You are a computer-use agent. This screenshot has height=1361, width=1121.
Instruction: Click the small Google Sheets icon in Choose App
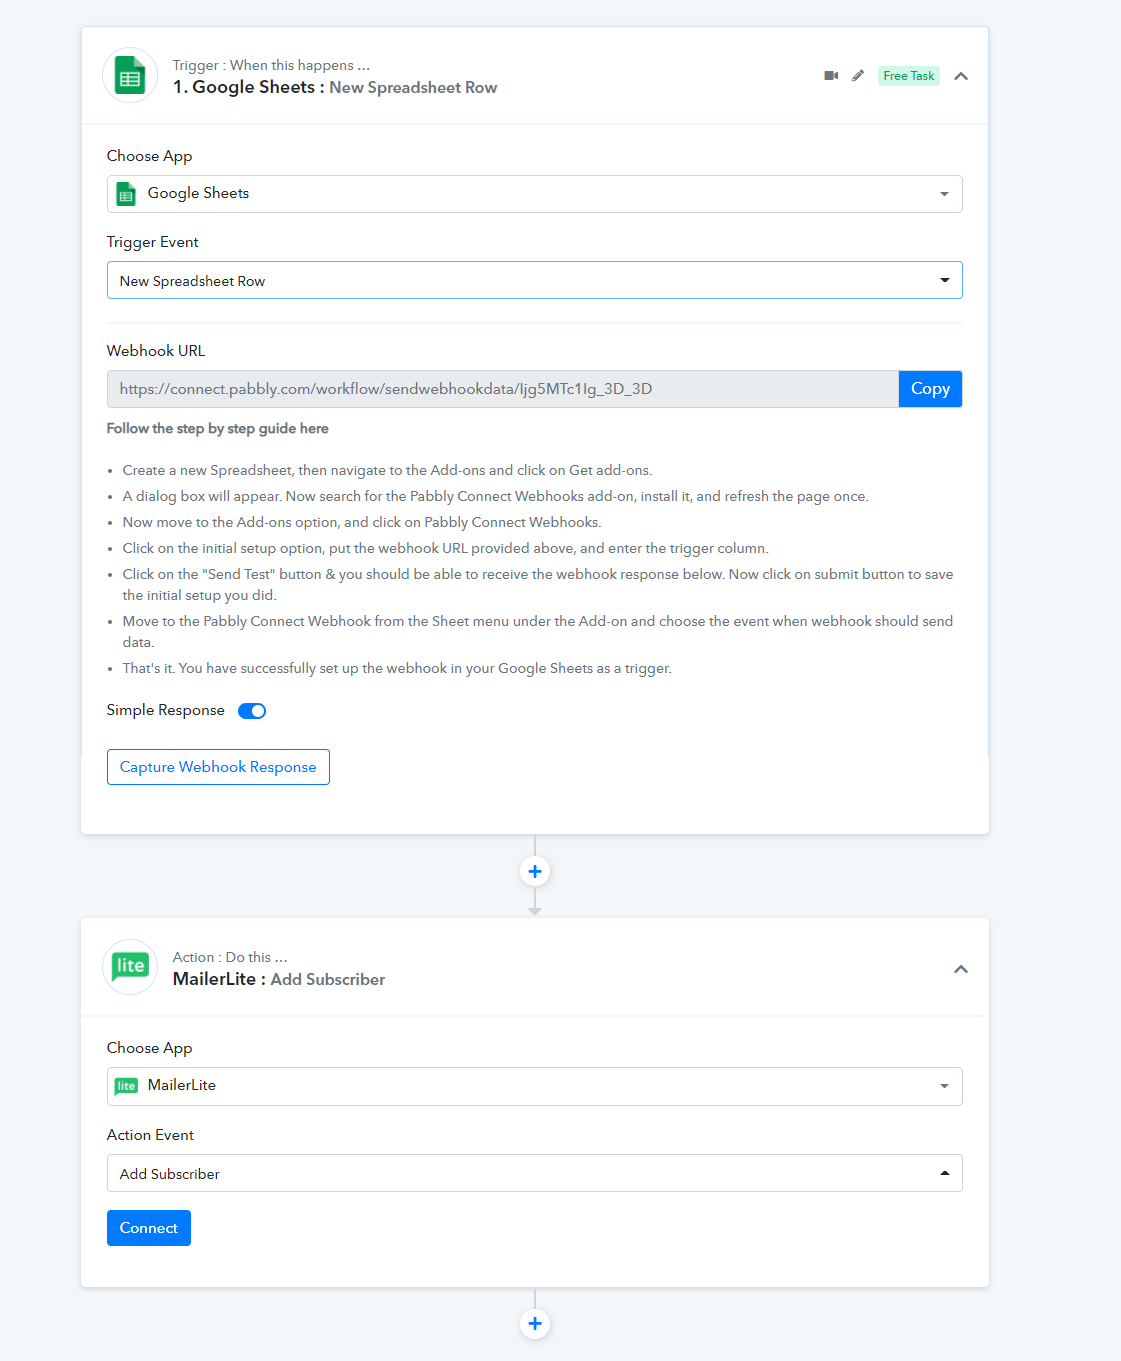pyautogui.click(x=126, y=194)
